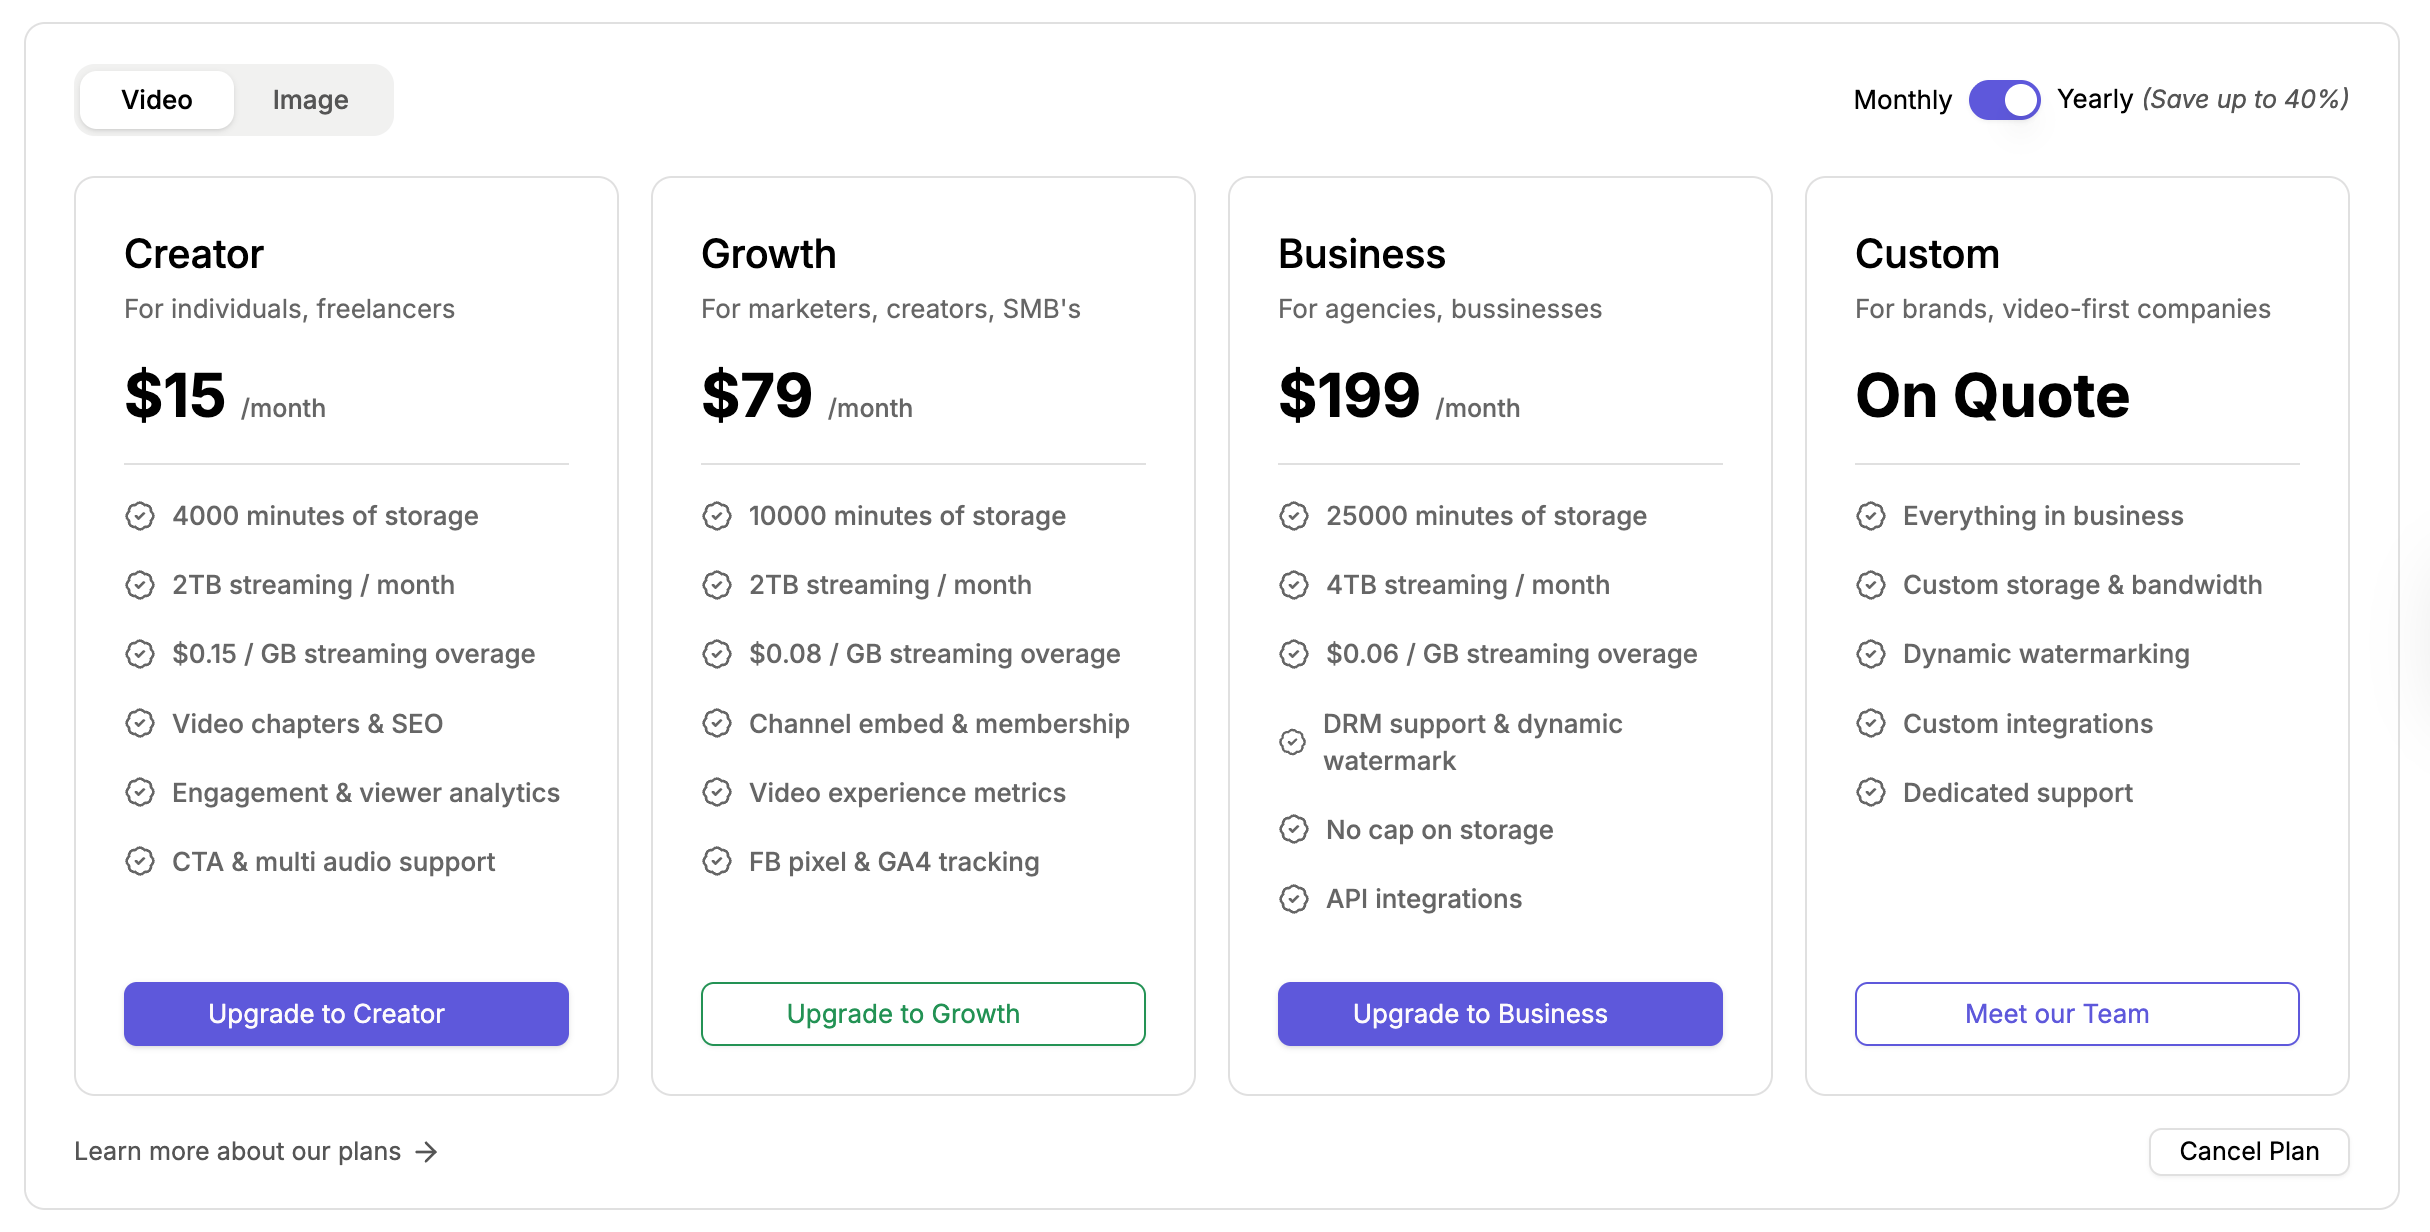Click check icon beside DRM support & dynamic watermark

(1293, 742)
